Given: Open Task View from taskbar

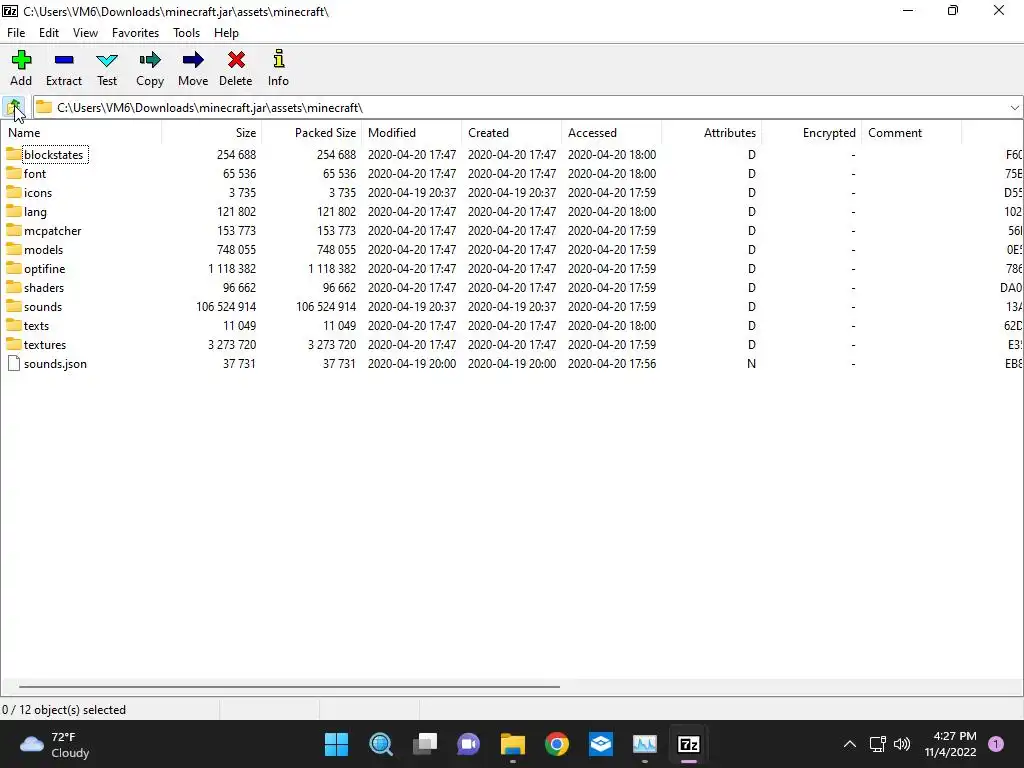Looking at the screenshot, I should click(425, 744).
